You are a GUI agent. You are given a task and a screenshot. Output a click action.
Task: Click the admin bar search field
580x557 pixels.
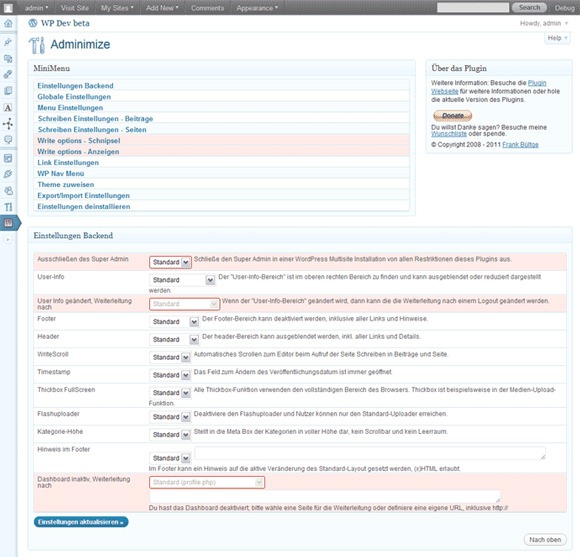point(473,8)
